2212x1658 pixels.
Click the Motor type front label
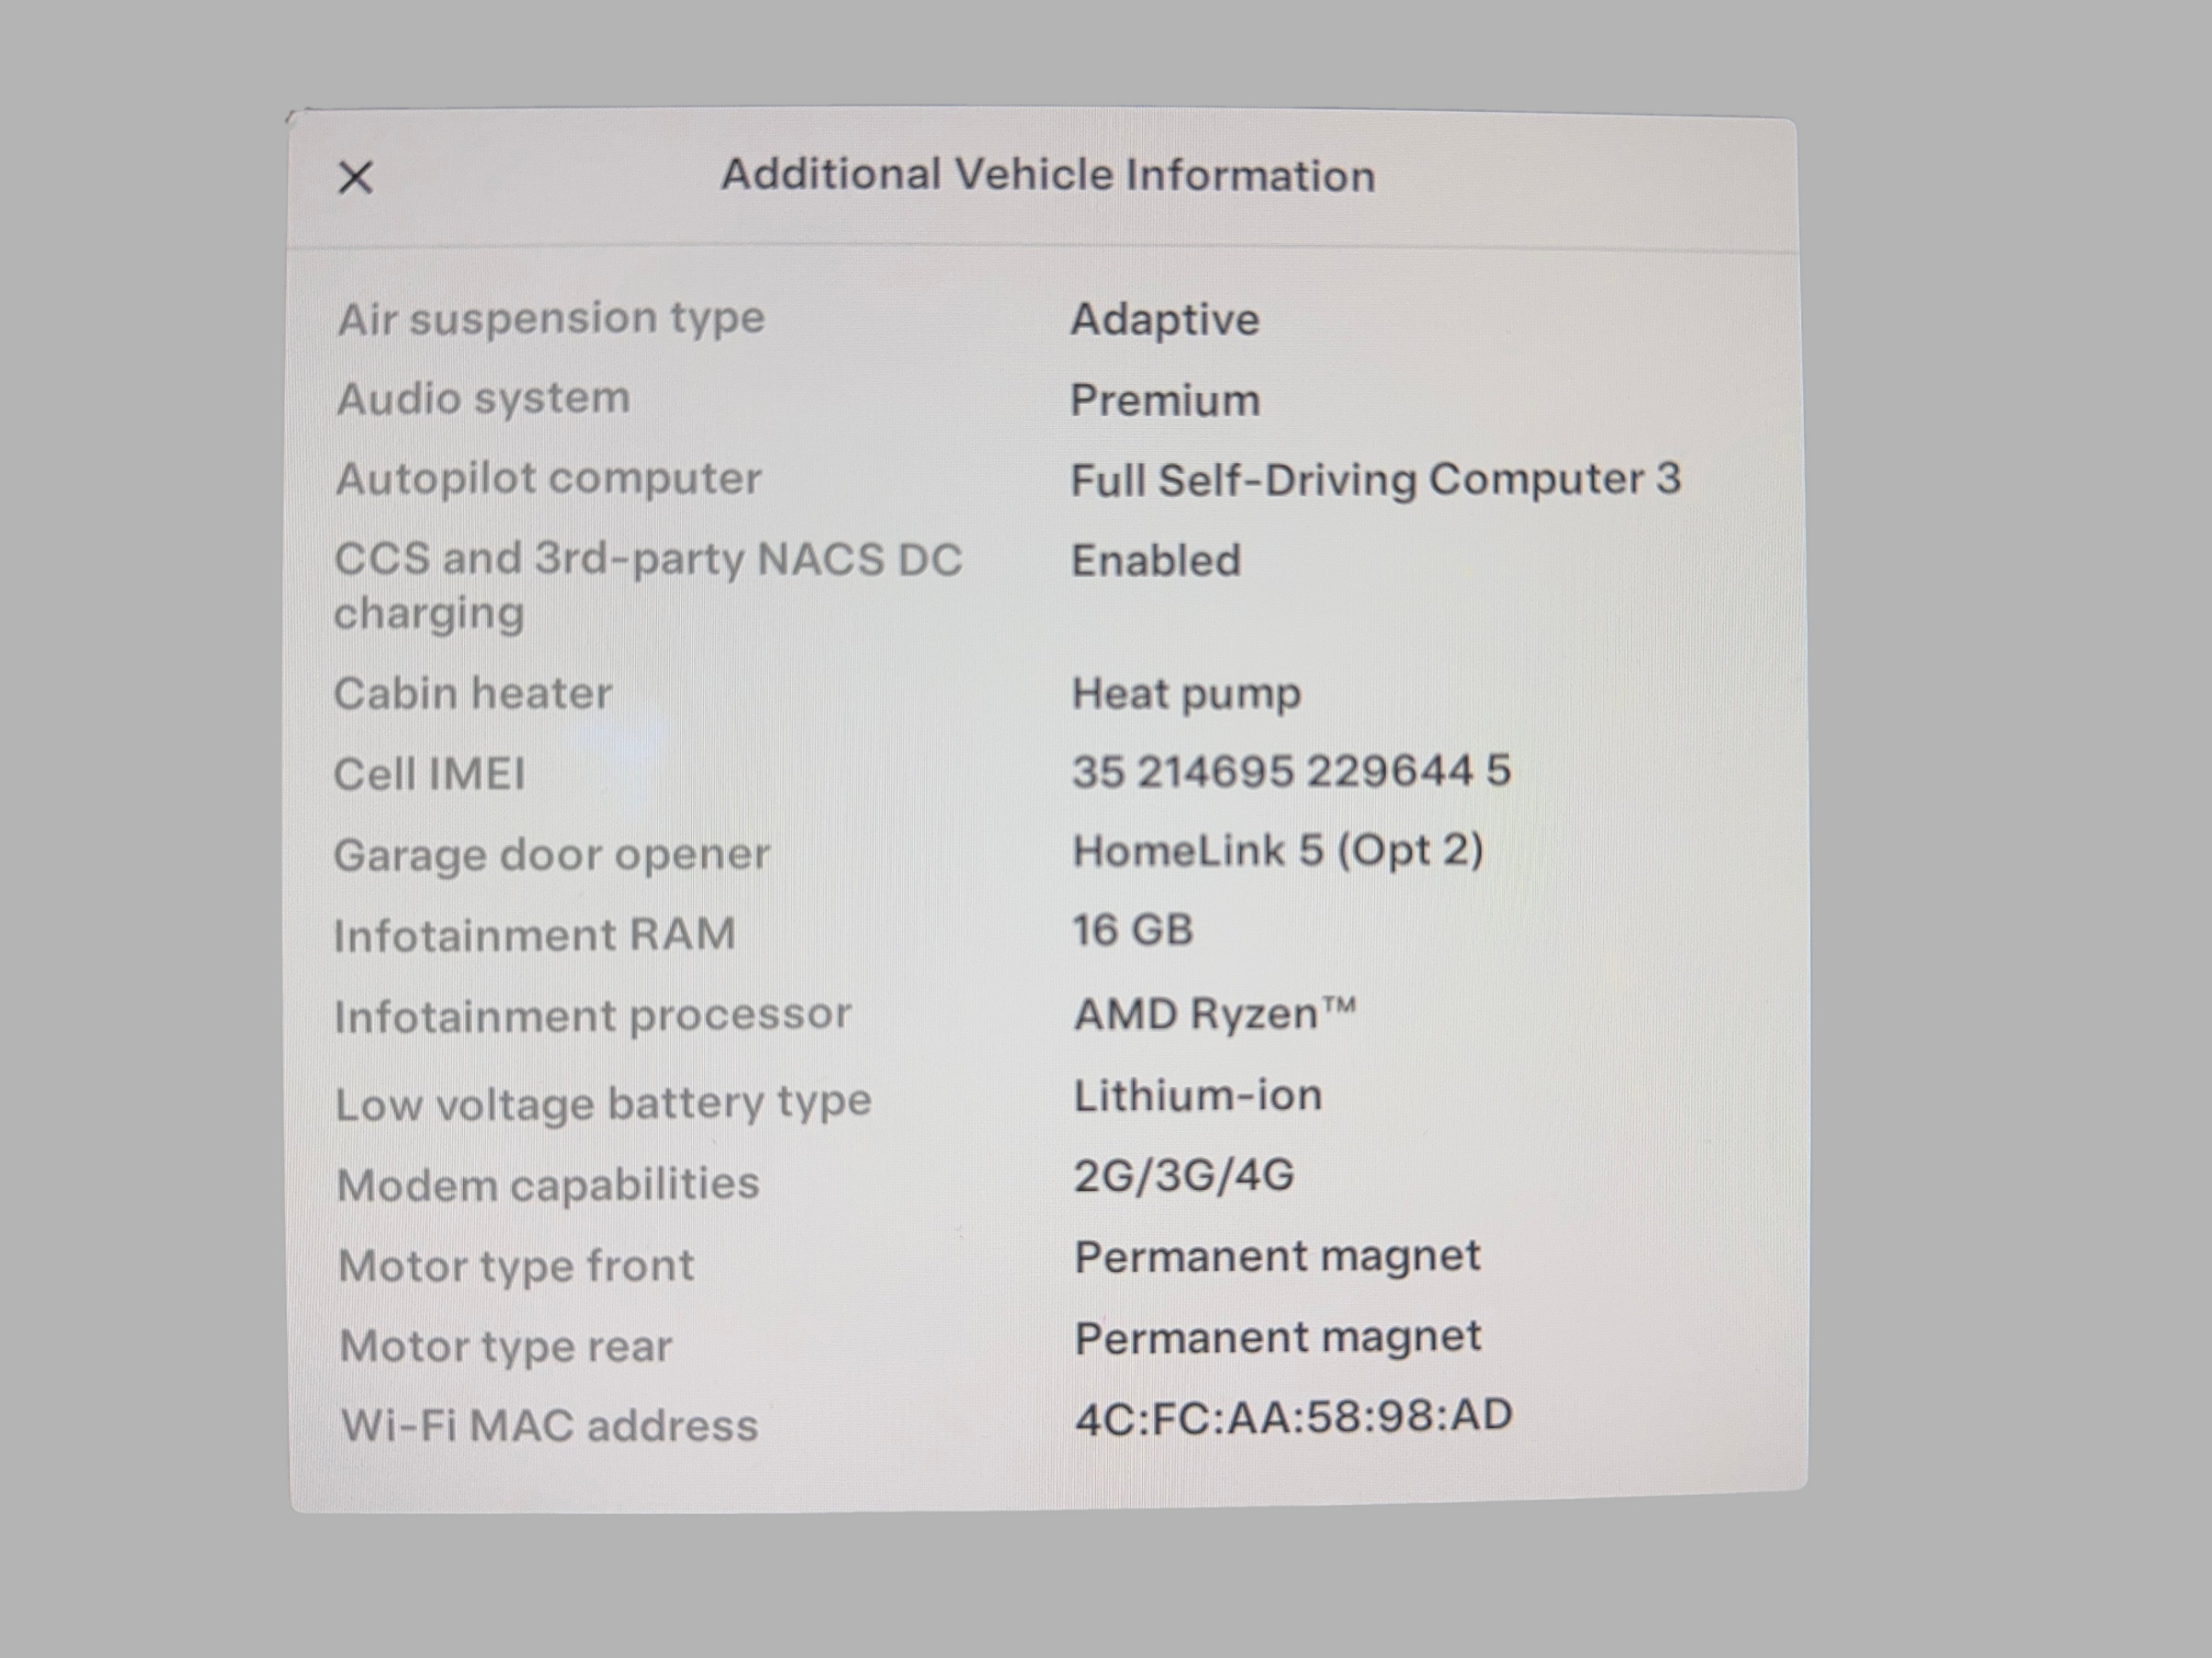tap(516, 1266)
